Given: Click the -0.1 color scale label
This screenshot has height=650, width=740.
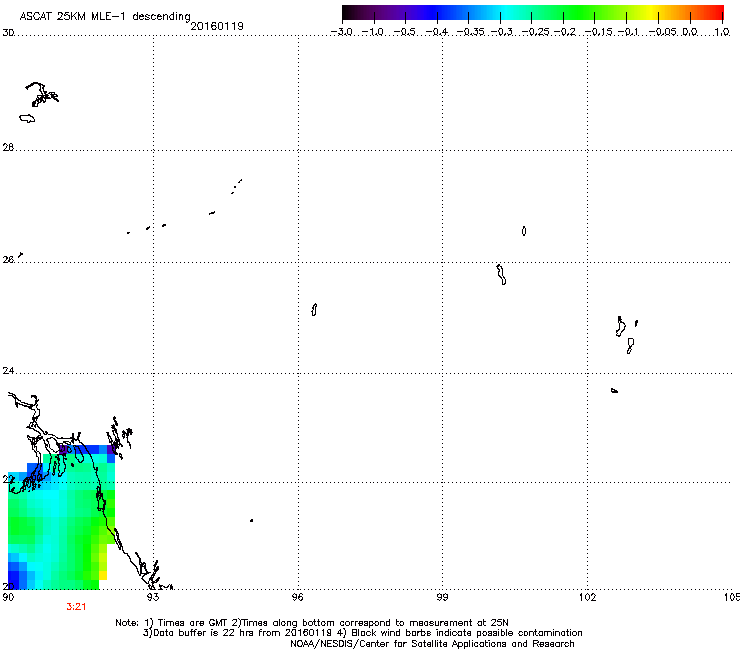Looking at the screenshot, I should (x=628, y=32).
